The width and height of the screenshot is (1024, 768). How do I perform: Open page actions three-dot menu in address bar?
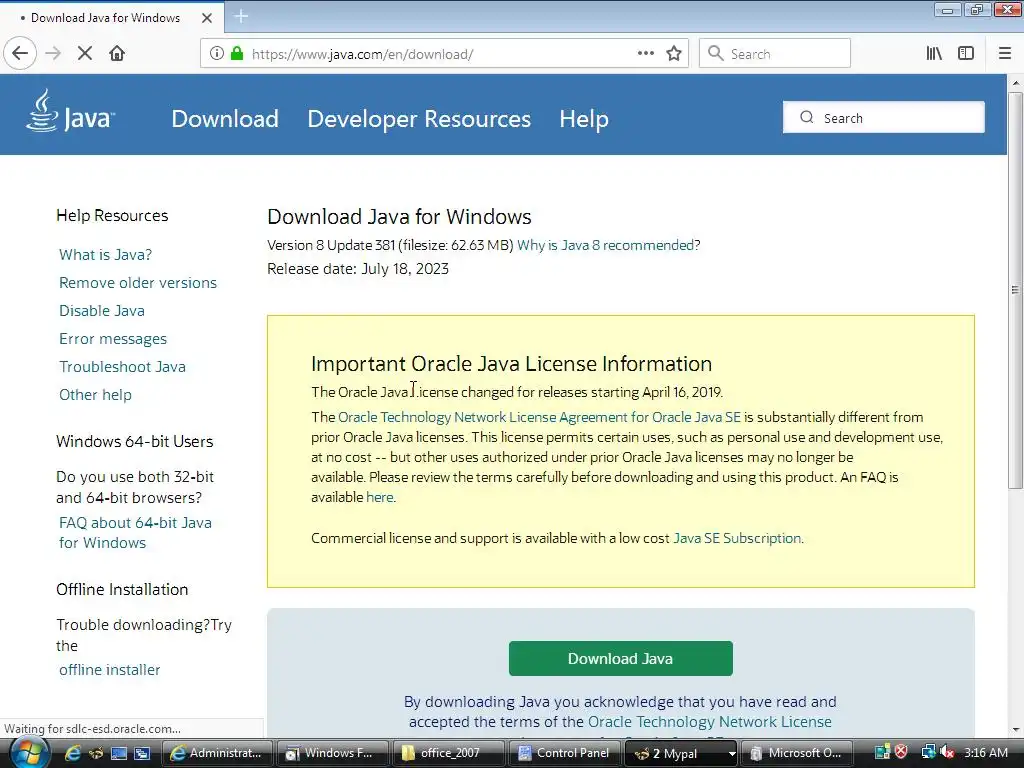coord(645,53)
